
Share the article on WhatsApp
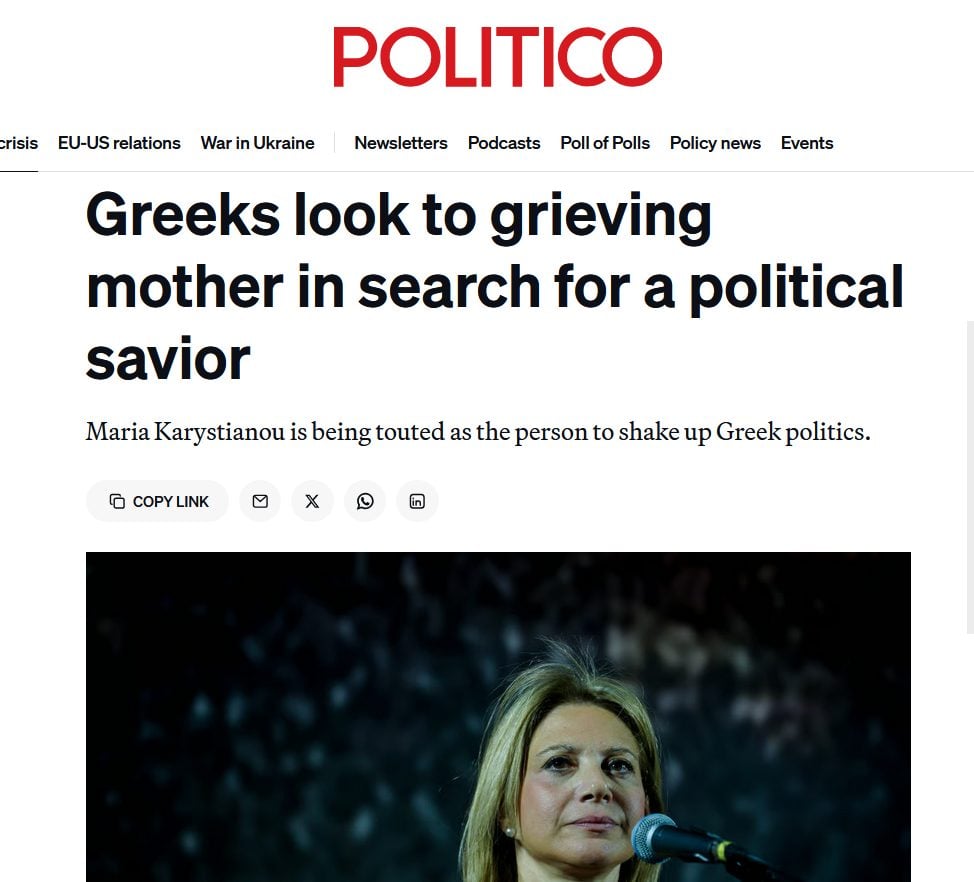click(365, 501)
